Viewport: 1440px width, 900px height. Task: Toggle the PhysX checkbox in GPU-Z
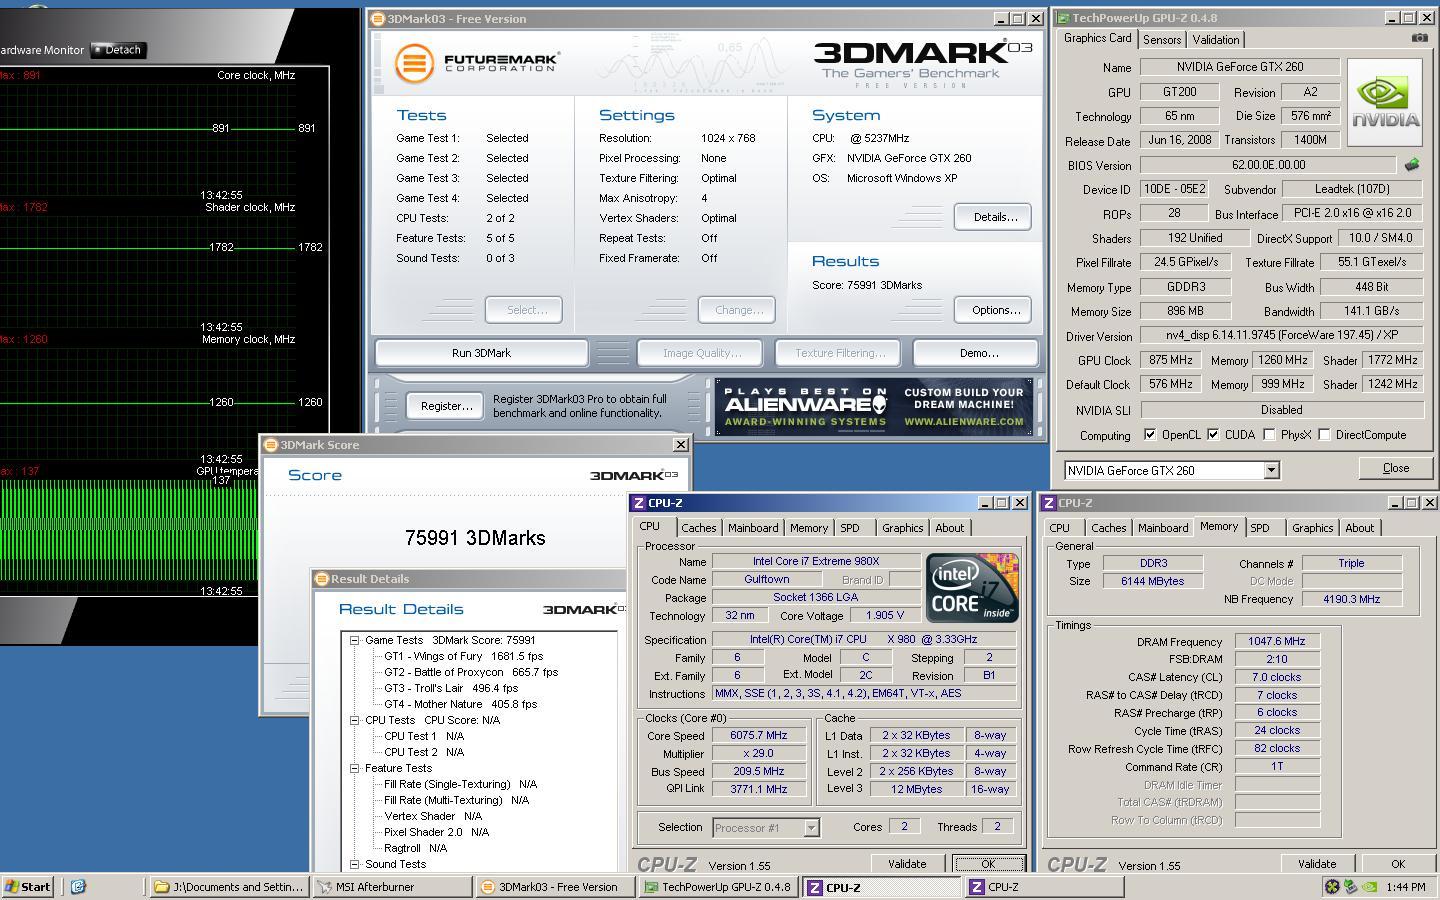point(1269,435)
